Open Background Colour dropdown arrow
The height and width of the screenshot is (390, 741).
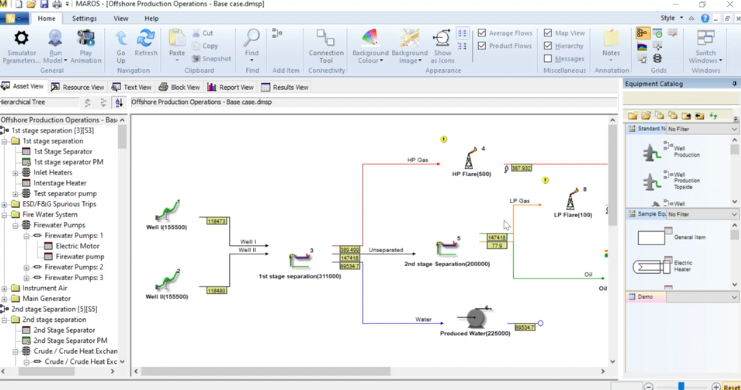coord(381,61)
